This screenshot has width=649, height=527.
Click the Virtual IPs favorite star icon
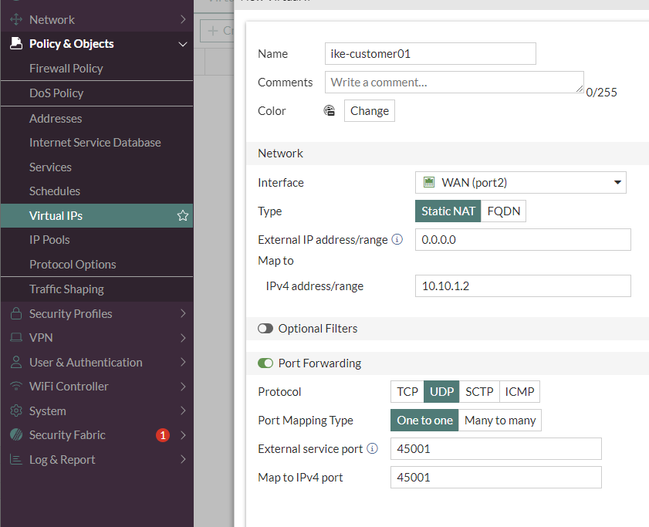pyautogui.click(x=183, y=216)
